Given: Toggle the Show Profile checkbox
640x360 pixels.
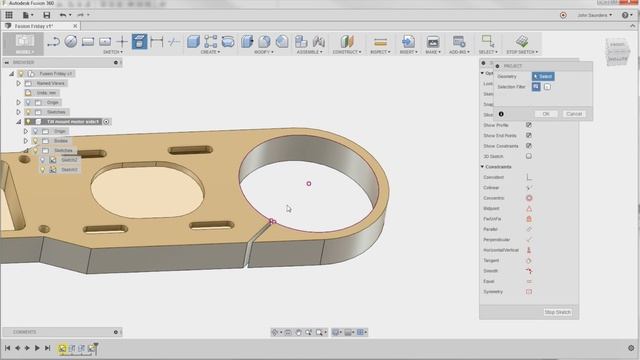Looking at the screenshot, I should 529,125.
